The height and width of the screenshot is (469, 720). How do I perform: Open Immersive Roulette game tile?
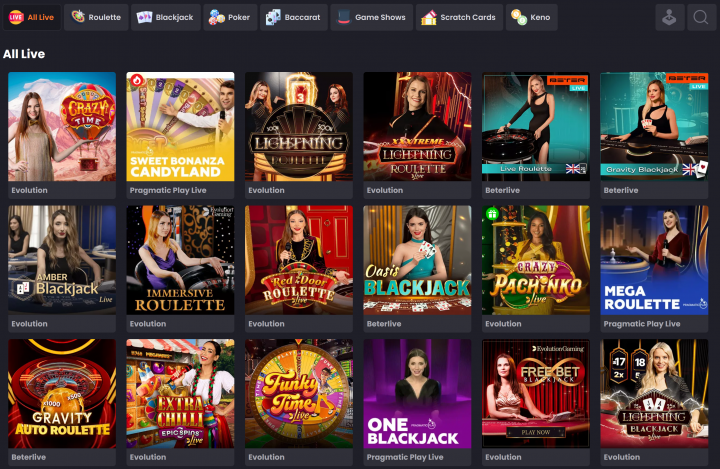180,260
